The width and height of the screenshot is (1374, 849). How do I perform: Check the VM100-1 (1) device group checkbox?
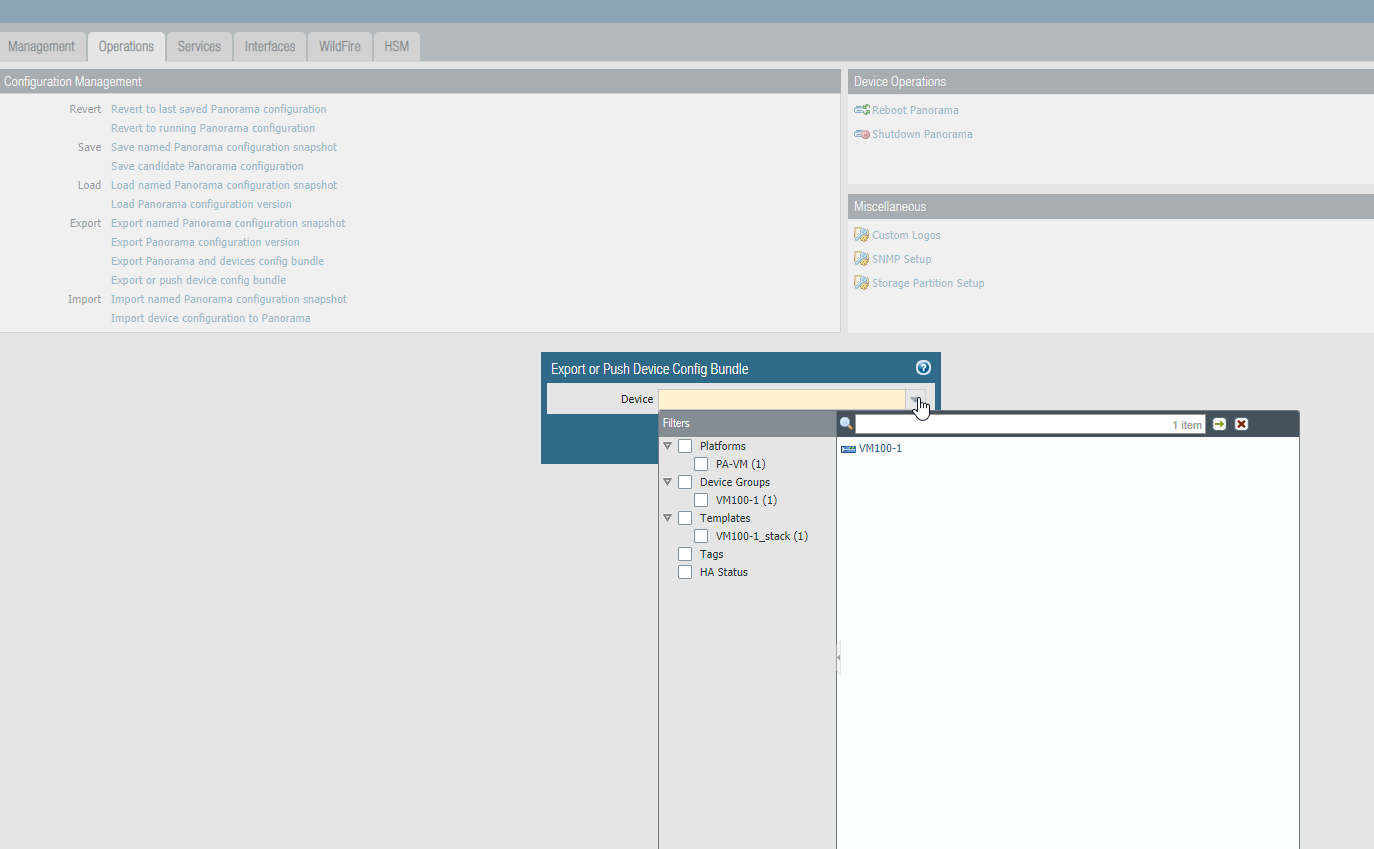[x=701, y=500]
